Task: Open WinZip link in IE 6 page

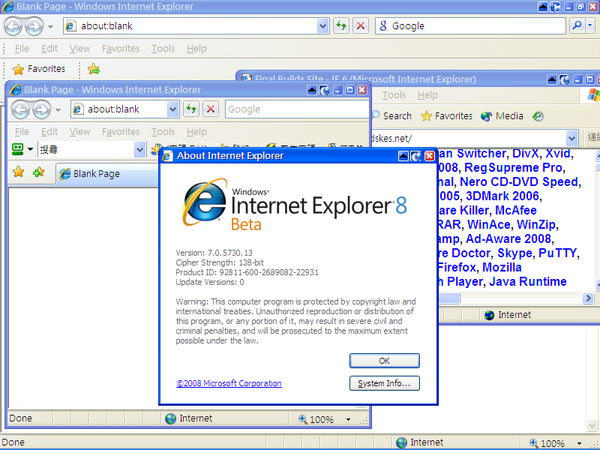Action: pyautogui.click(x=536, y=224)
